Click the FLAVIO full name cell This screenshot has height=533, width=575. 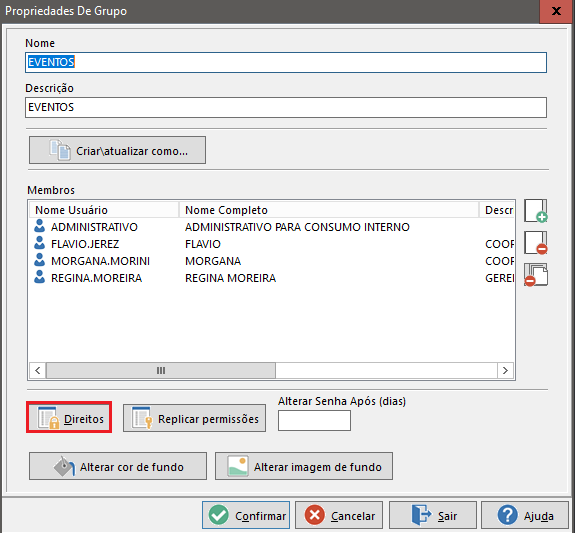coord(203,244)
